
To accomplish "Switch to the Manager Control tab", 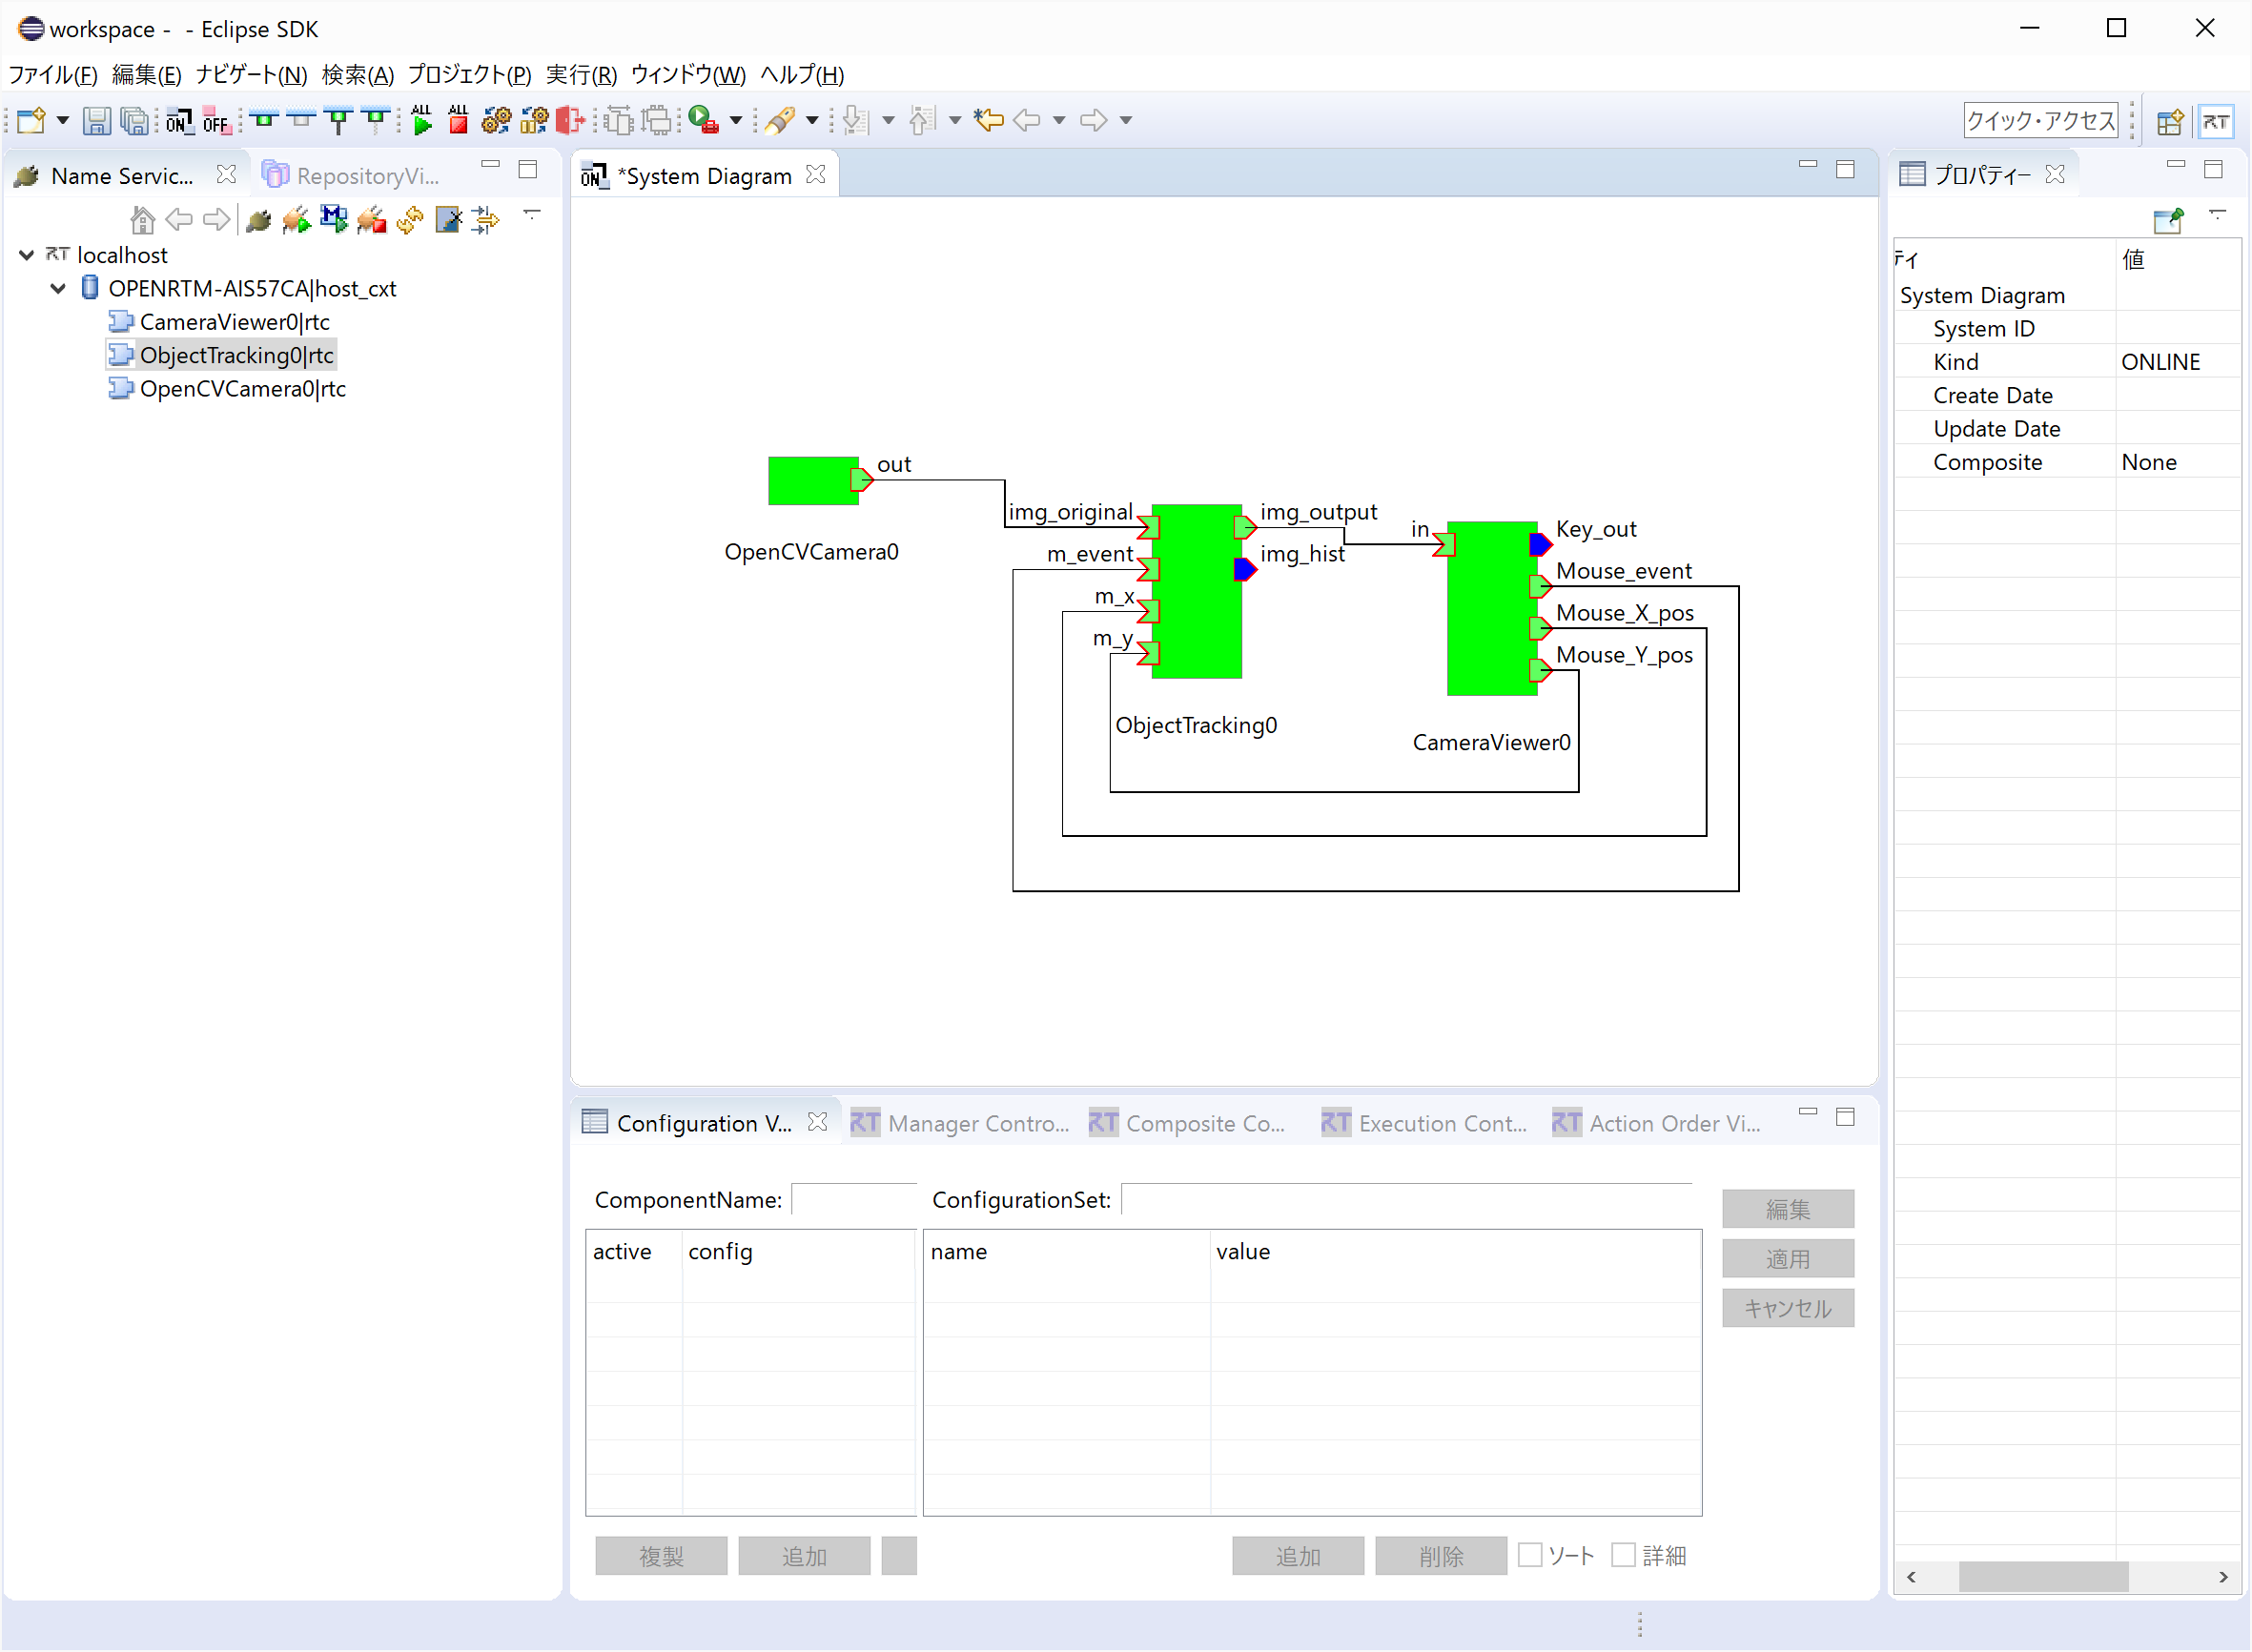I will point(960,1123).
